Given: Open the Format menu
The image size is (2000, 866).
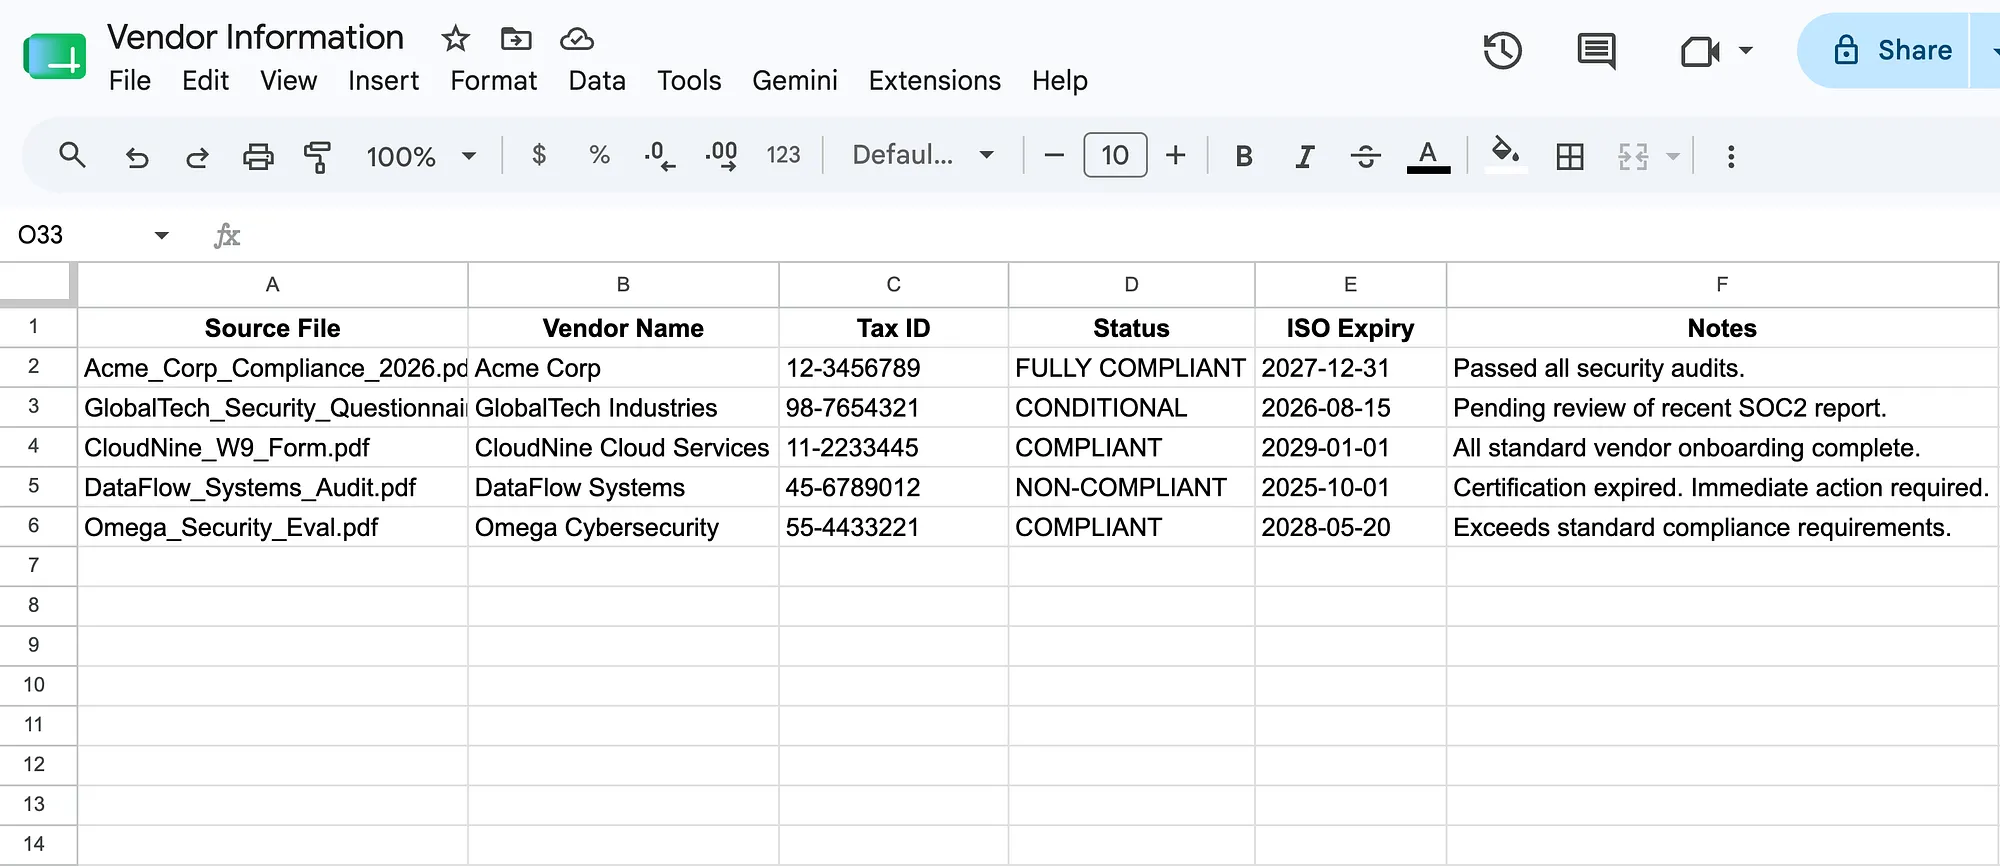Looking at the screenshot, I should click(493, 81).
